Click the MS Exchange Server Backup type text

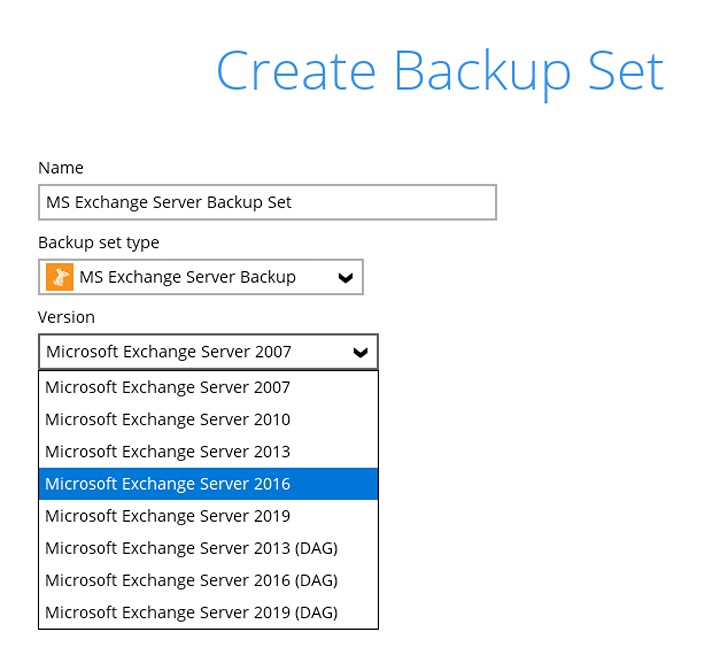point(187,277)
